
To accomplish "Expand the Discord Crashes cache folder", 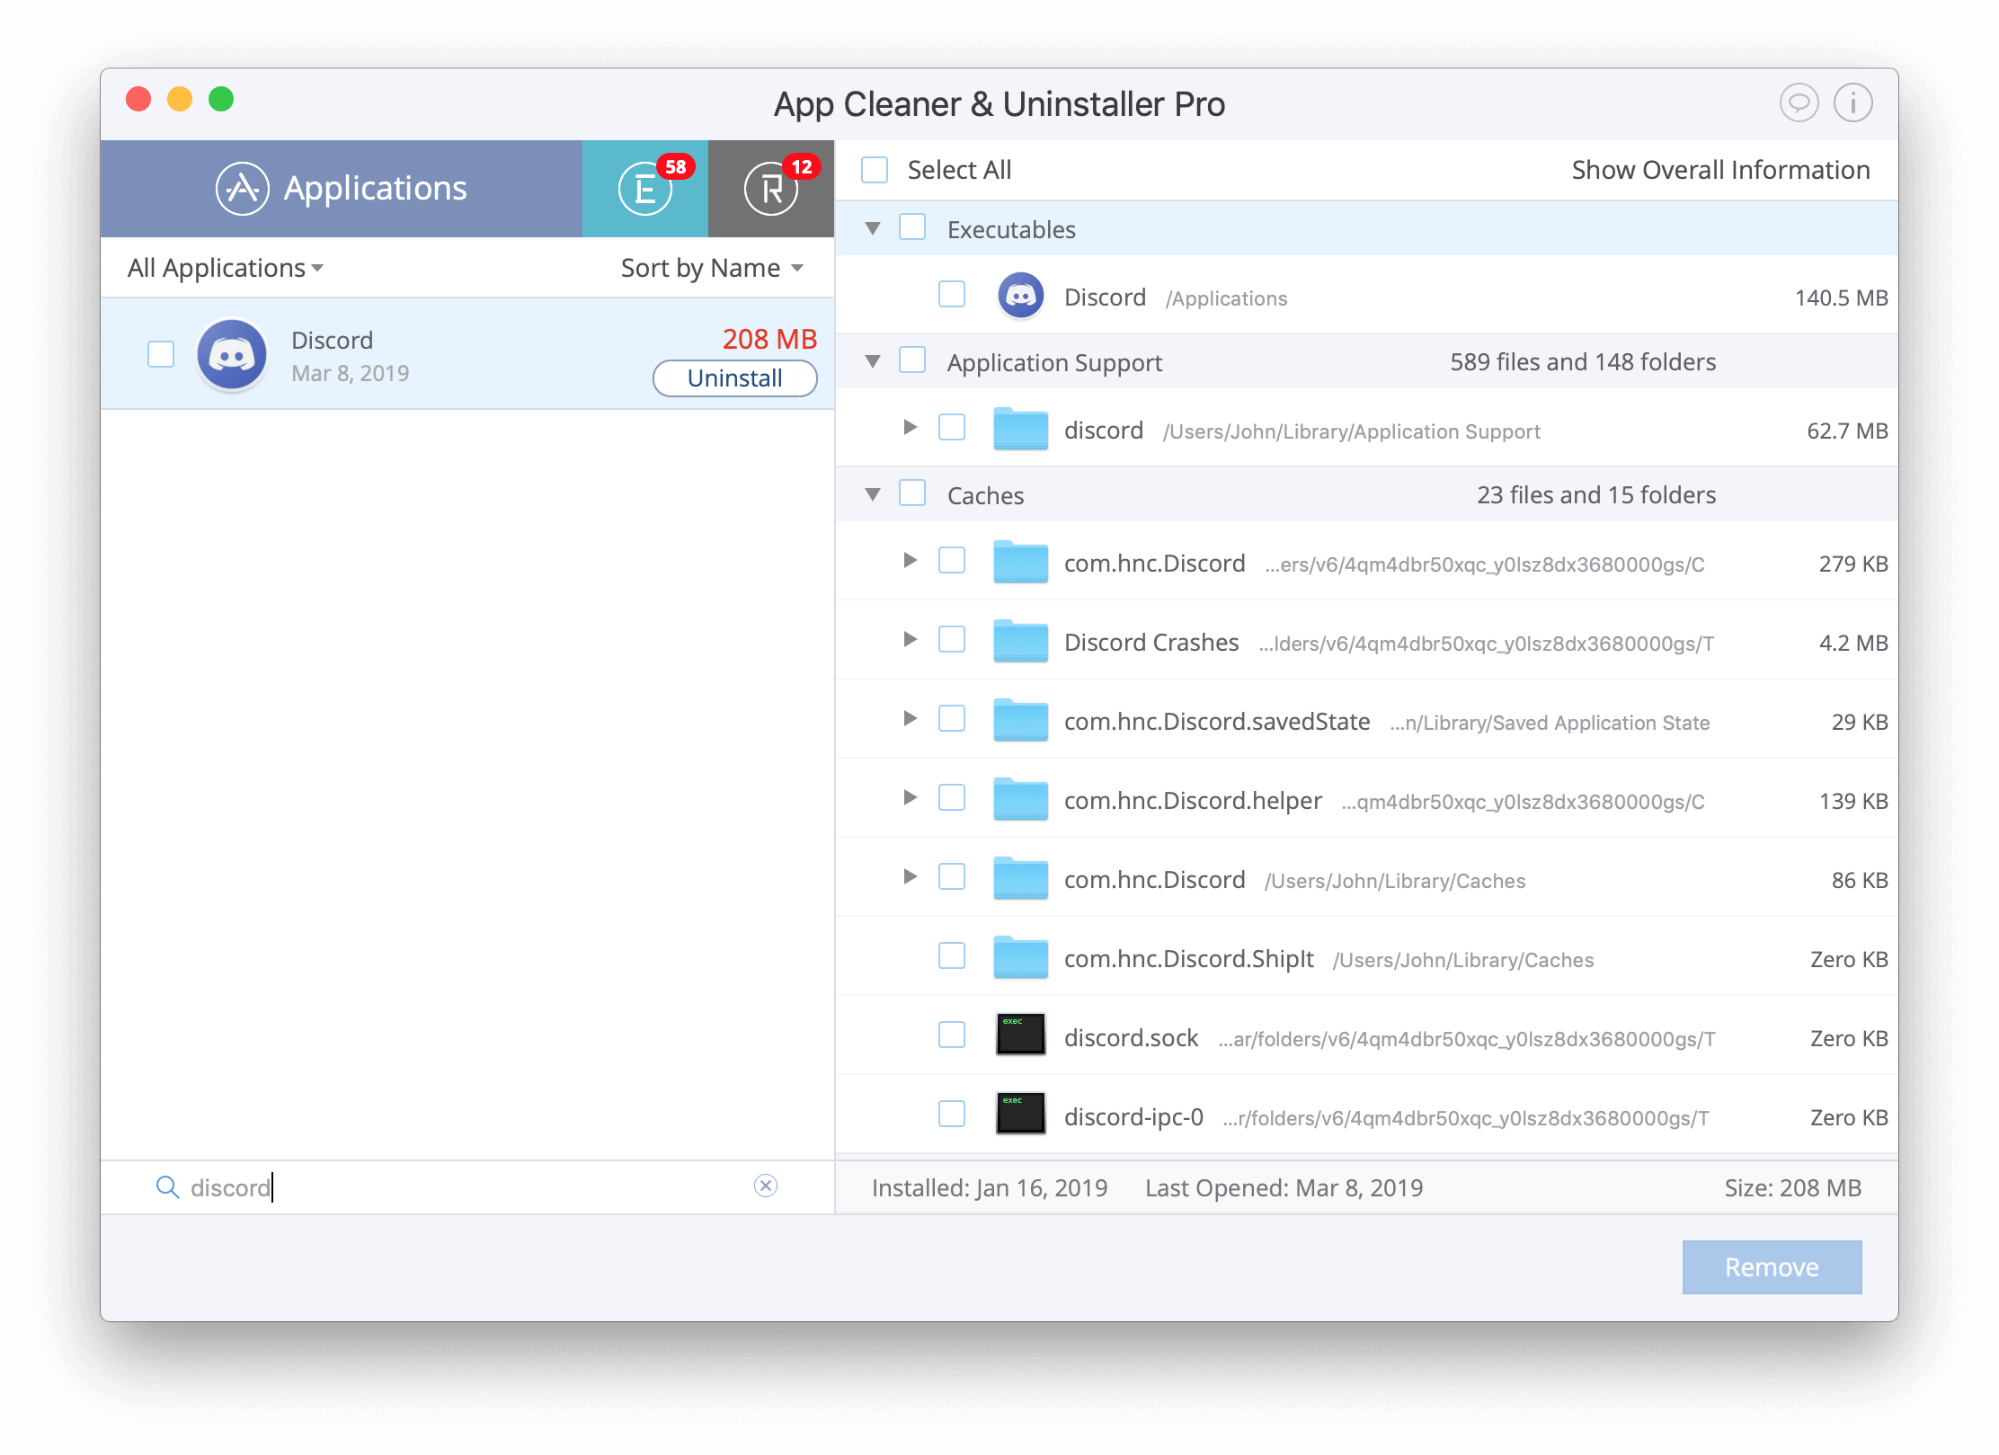I will [x=906, y=641].
